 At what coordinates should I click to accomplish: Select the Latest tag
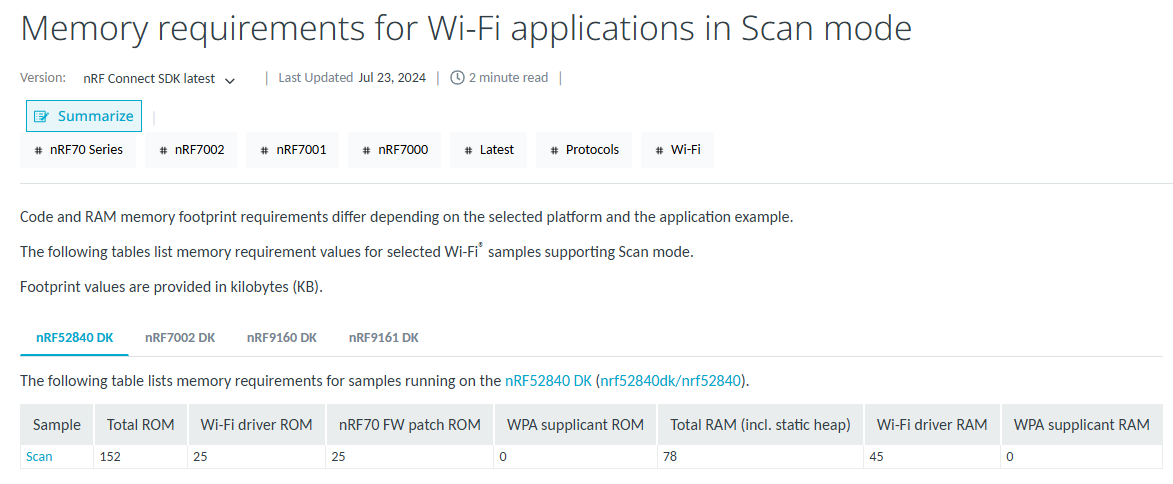[489, 150]
